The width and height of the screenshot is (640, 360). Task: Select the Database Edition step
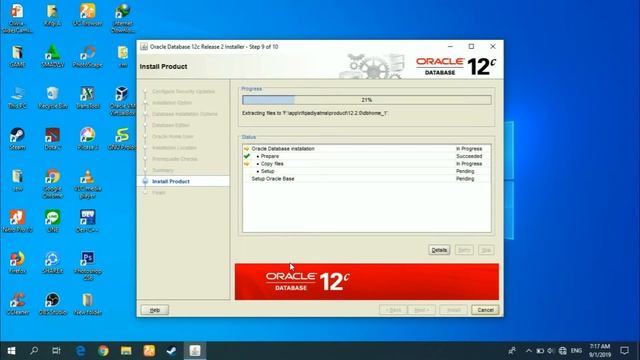point(171,125)
